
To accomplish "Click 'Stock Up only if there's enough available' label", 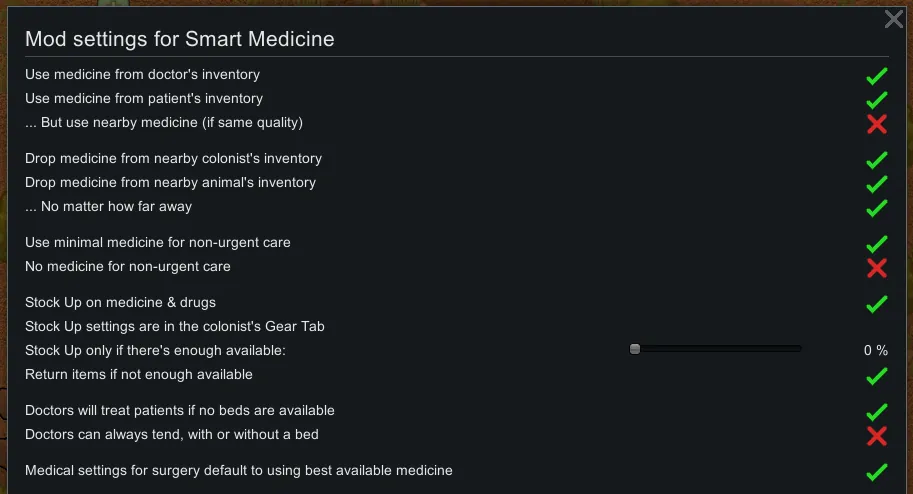I will (x=155, y=350).
